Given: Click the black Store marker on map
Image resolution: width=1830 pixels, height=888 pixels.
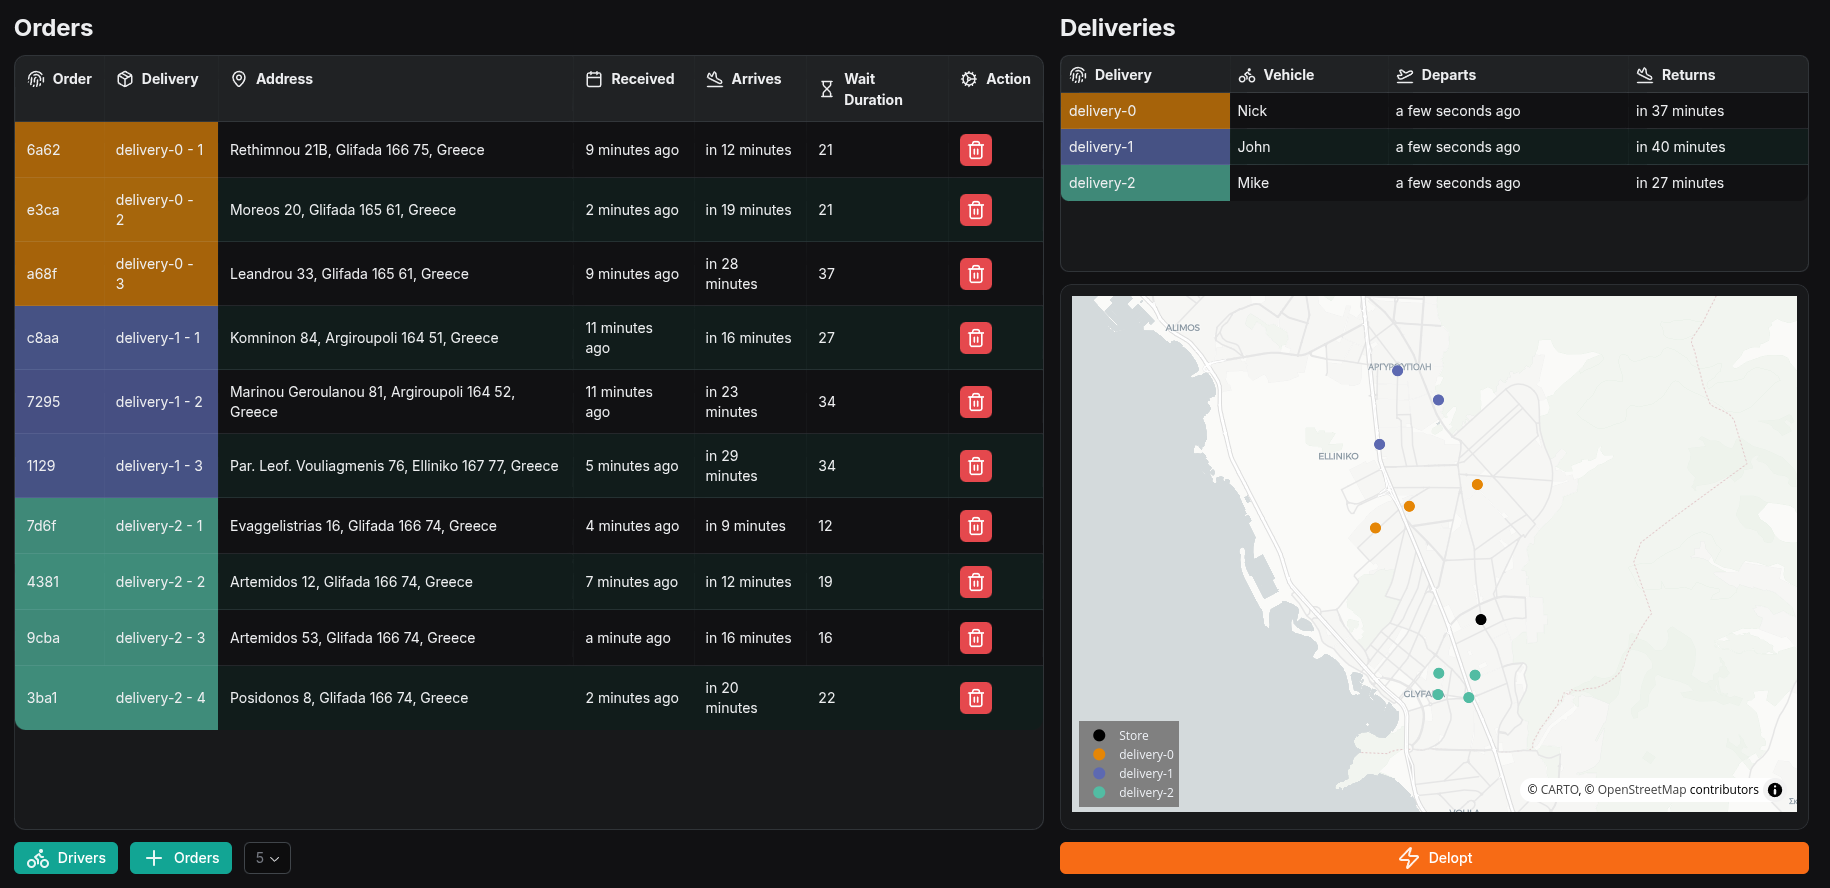Looking at the screenshot, I should (1481, 620).
